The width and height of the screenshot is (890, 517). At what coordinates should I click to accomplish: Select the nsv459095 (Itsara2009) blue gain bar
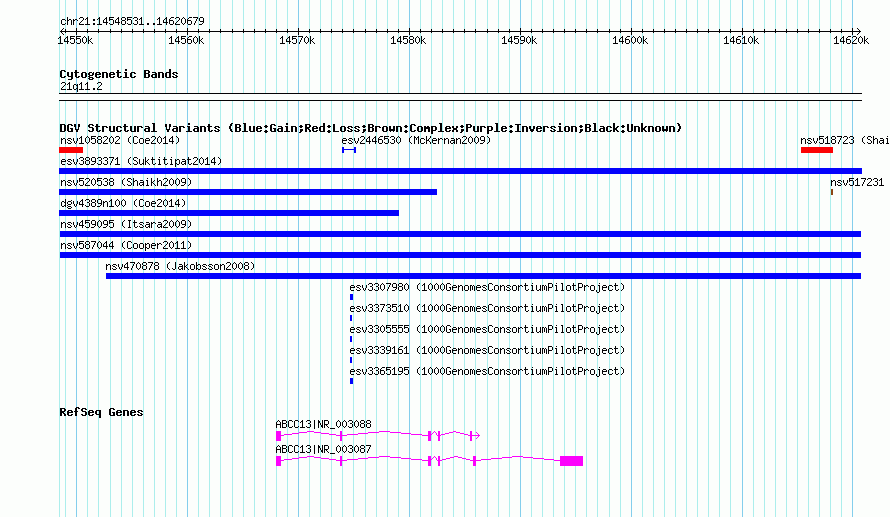[460, 234]
